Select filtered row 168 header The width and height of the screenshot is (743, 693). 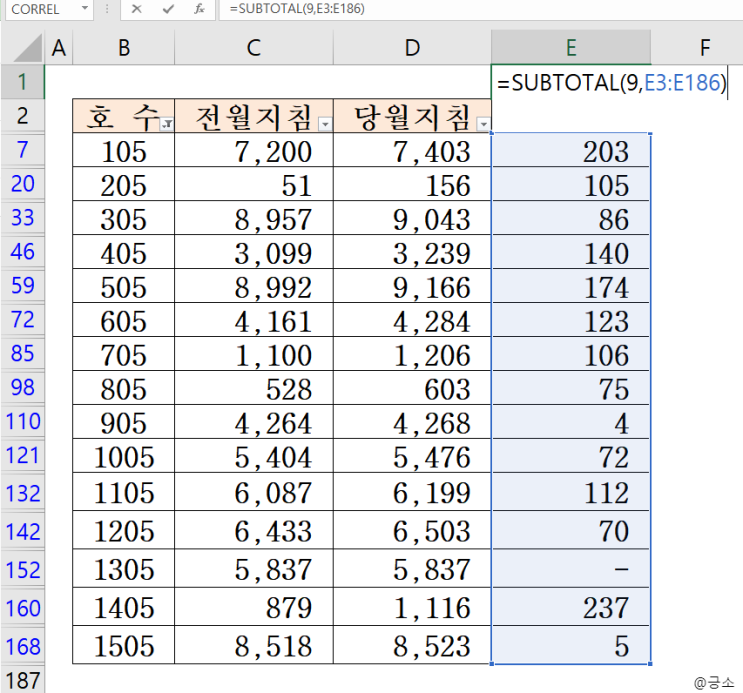click(x=22, y=647)
